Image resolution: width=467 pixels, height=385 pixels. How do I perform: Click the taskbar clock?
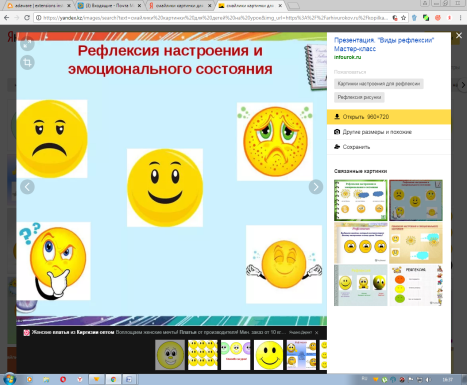click(x=448, y=379)
